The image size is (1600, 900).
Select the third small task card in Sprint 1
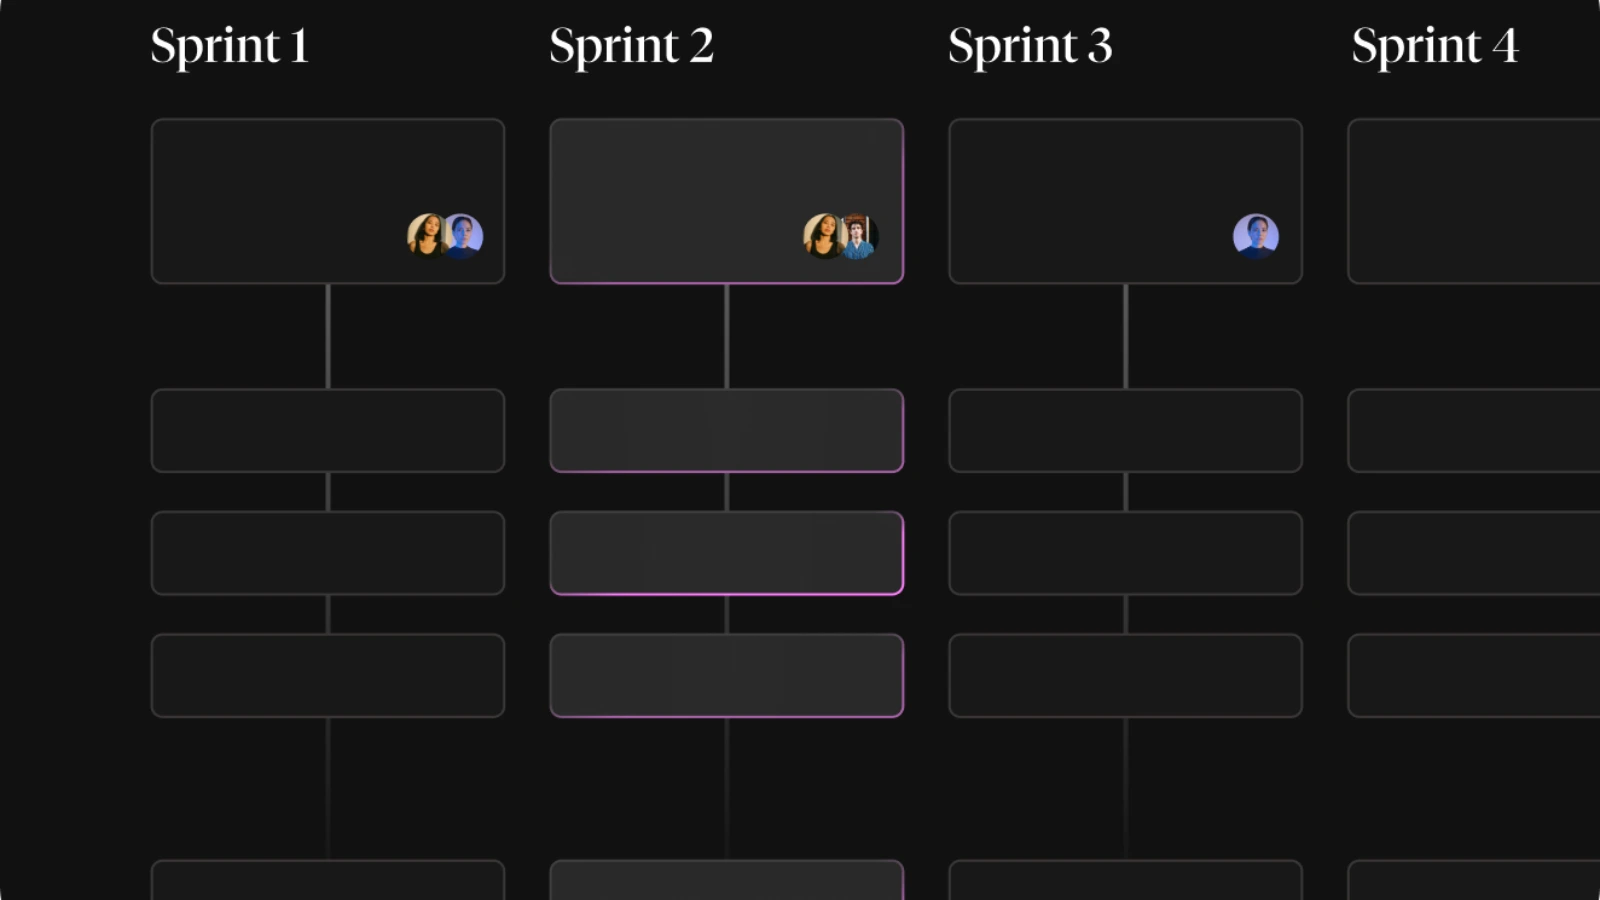[328, 675]
